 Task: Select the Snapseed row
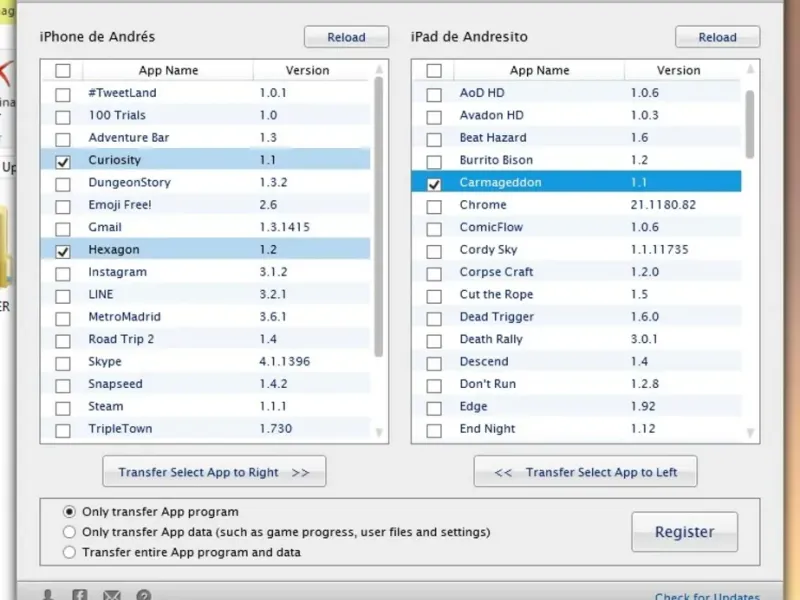pyautogui.click(x=206, y=384)
